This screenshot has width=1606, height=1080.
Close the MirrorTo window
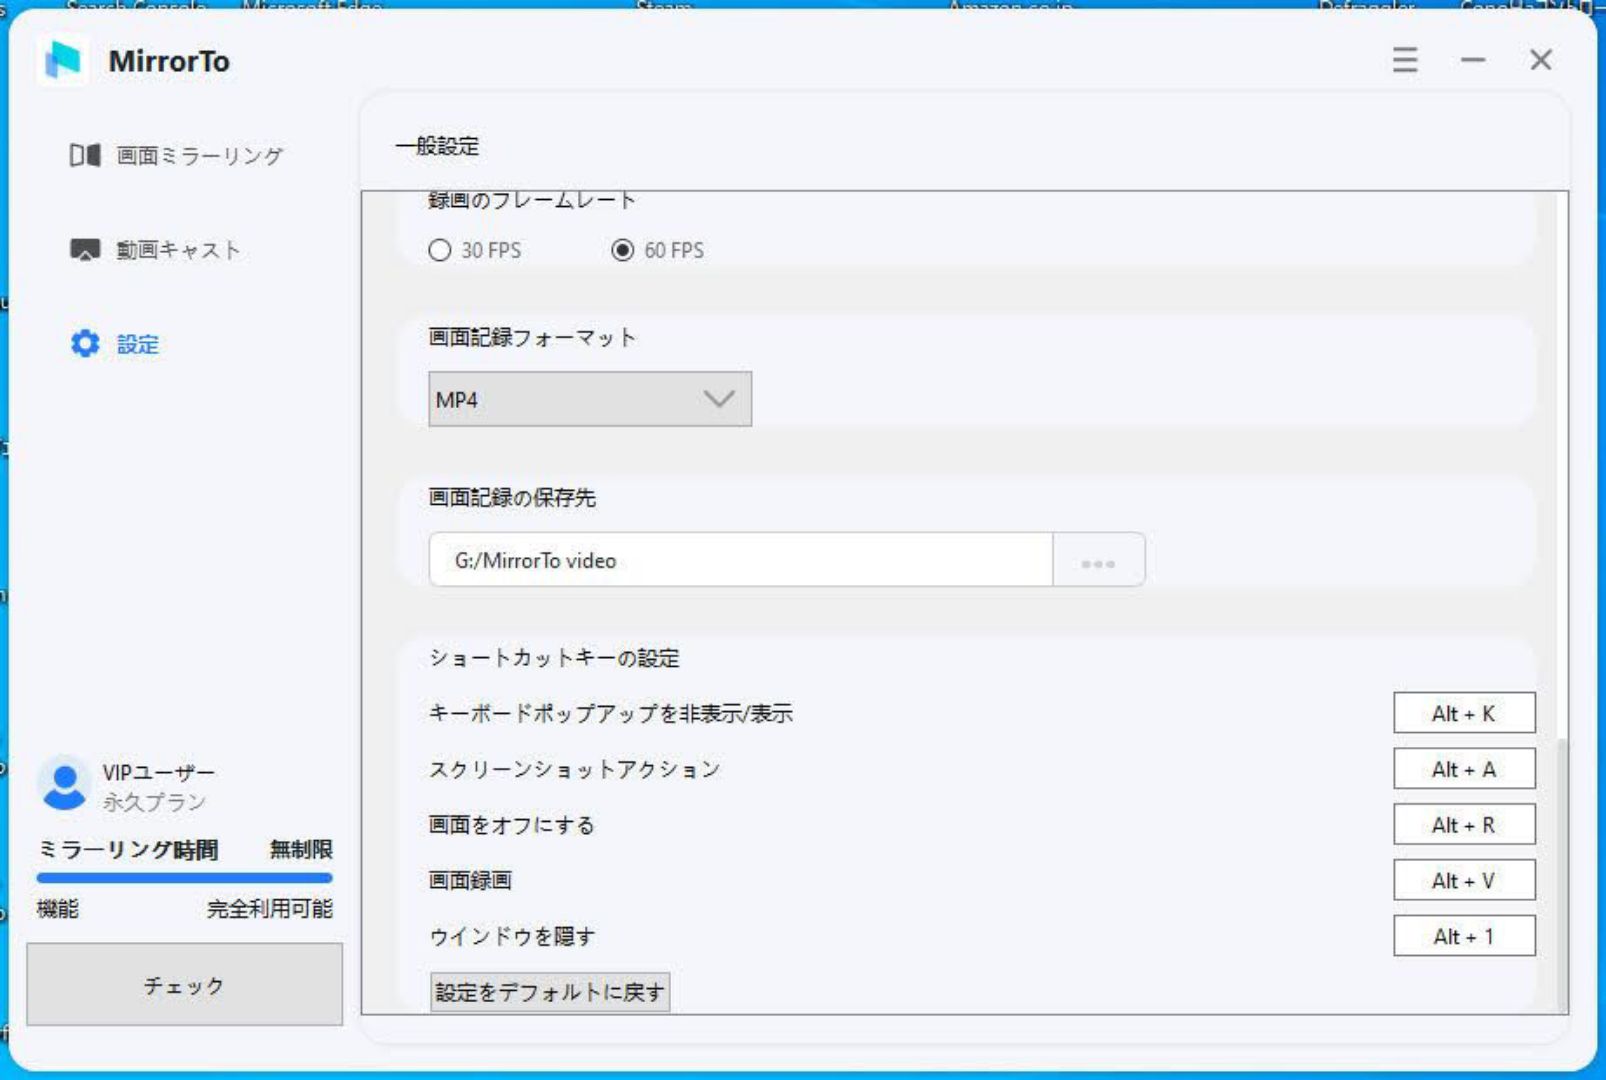click(1541, 60)
